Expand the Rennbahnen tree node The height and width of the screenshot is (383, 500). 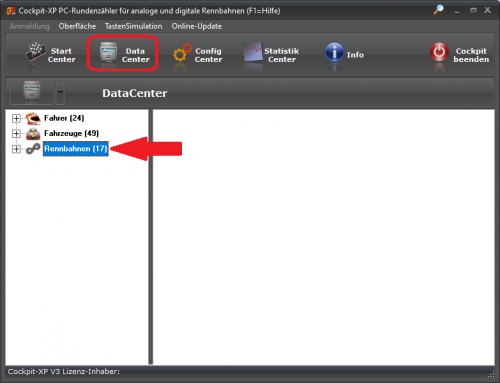point(16,149)
